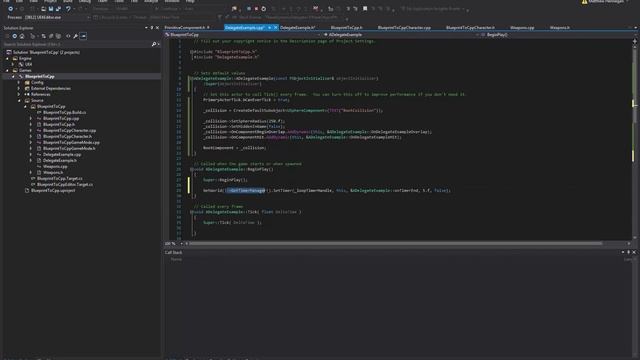
Task: Click the Undo arrow in the toolbar
Action: [69, 9]
